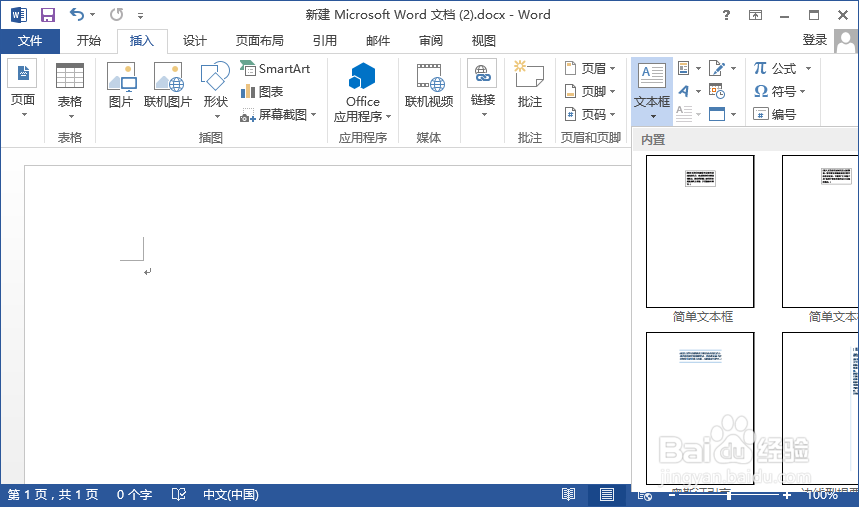Click the Redo/Repeat icon
The height and width of the screenshot is (507, 859).
(x=117, y=15)
